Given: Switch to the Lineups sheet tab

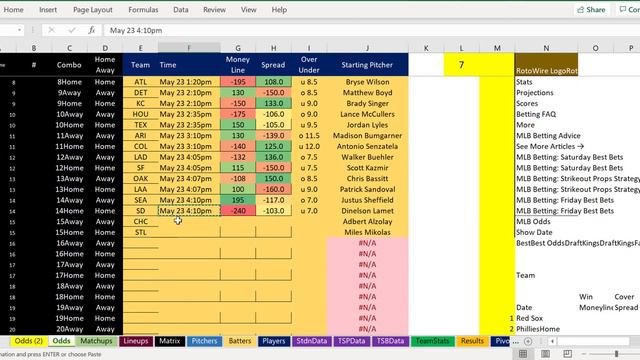Looking at the screenshot, I should [x=136, y=341].
